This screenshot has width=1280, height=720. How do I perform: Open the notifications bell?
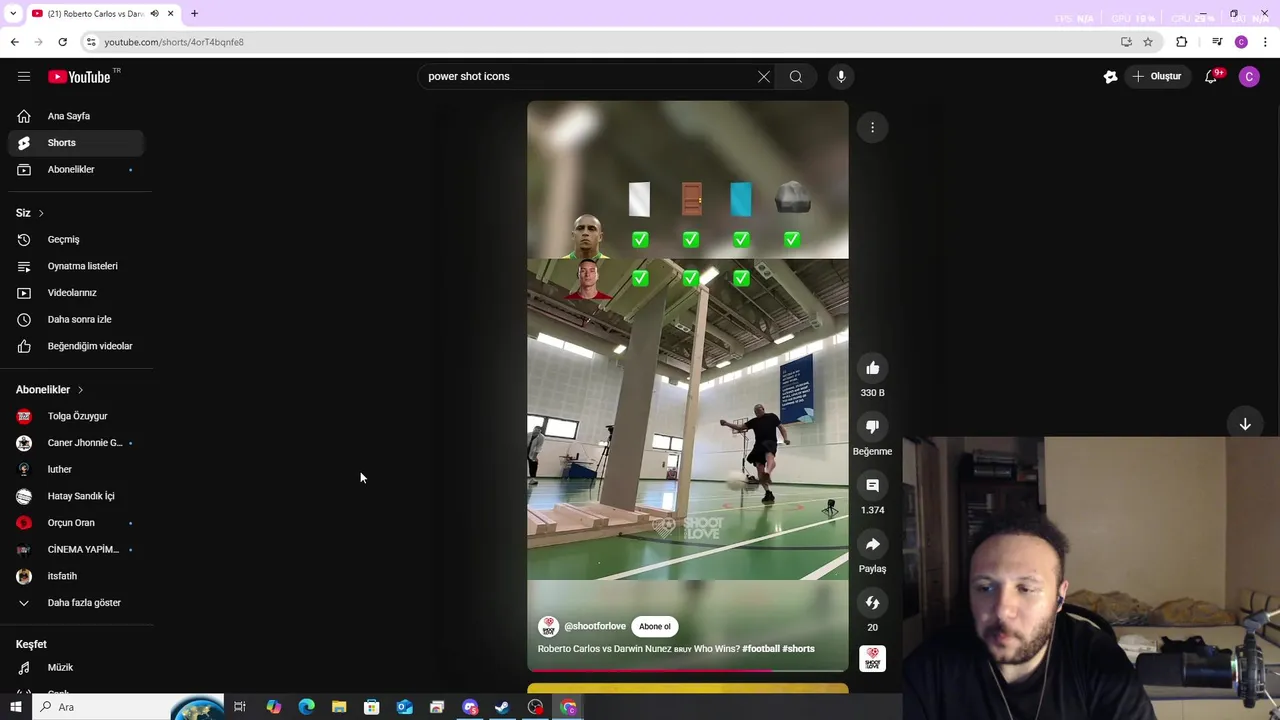1211,76
